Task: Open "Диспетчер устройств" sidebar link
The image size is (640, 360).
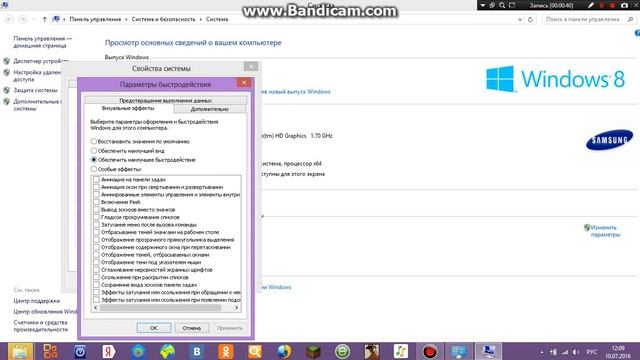Action: point(40,61)
